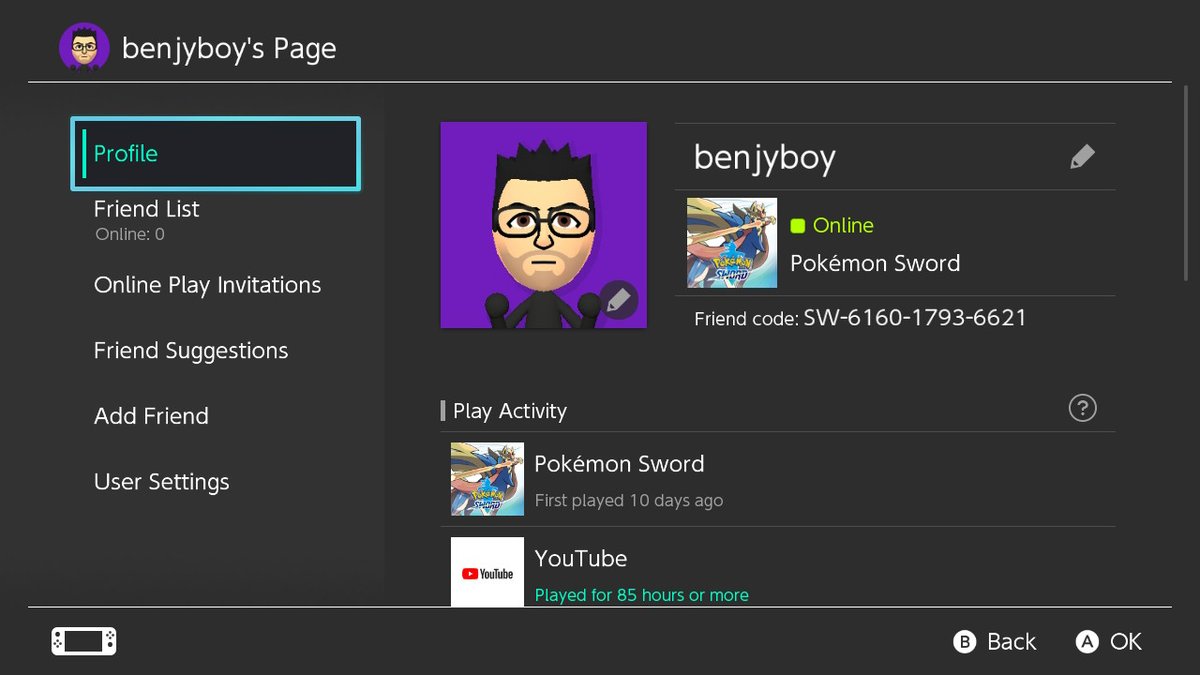The width and height of the screenshot is (1200, 675).
Task: View Friend Suggestions
Action: [190, 350]
